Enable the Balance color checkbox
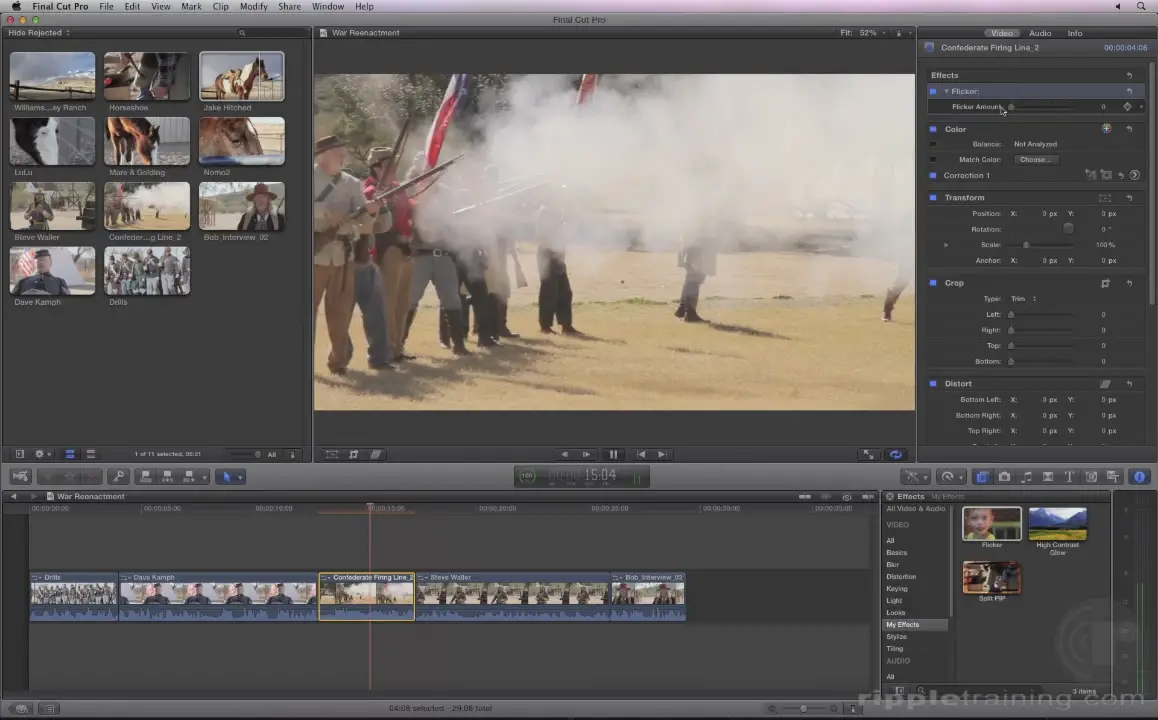 tap(933, 145)
